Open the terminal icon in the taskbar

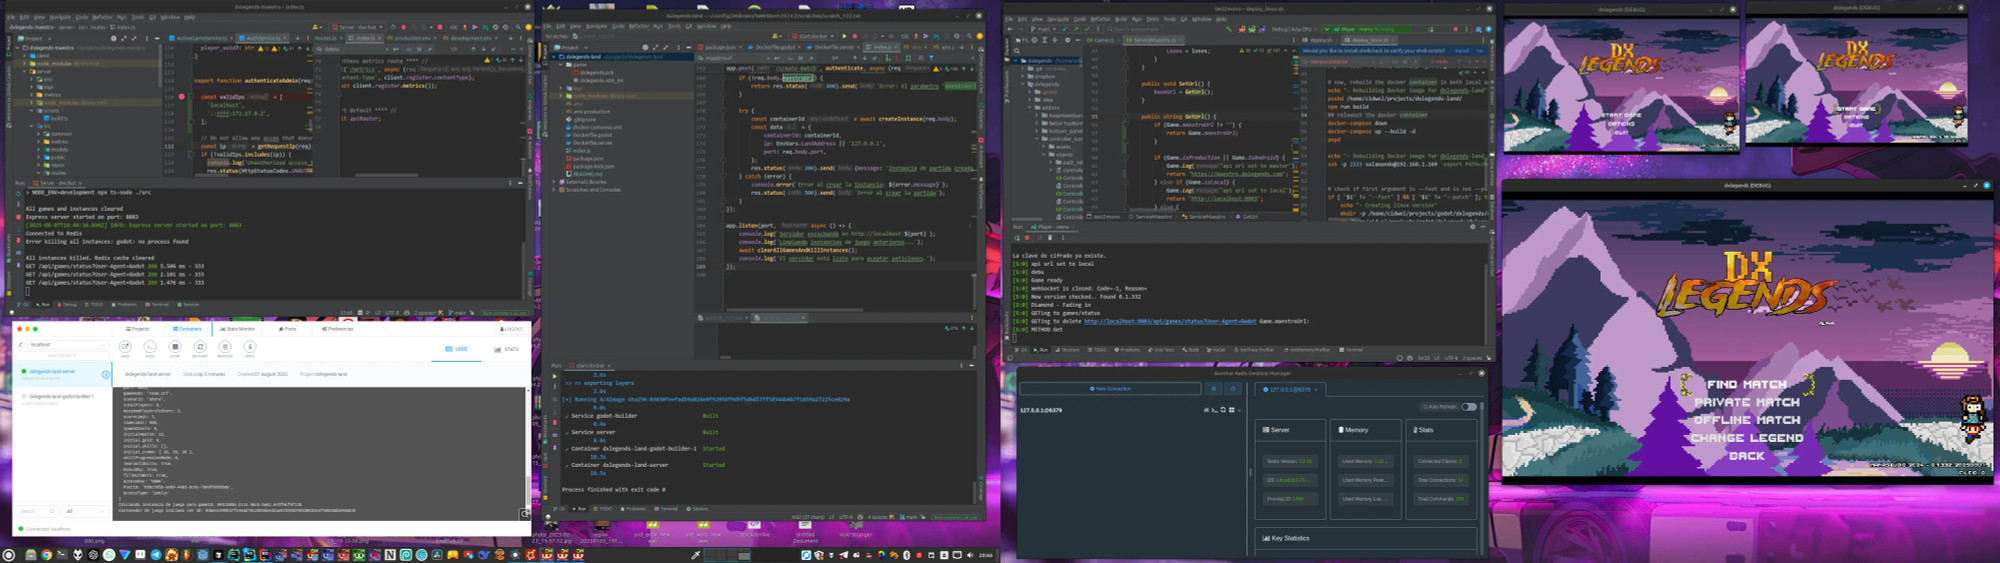62,555
